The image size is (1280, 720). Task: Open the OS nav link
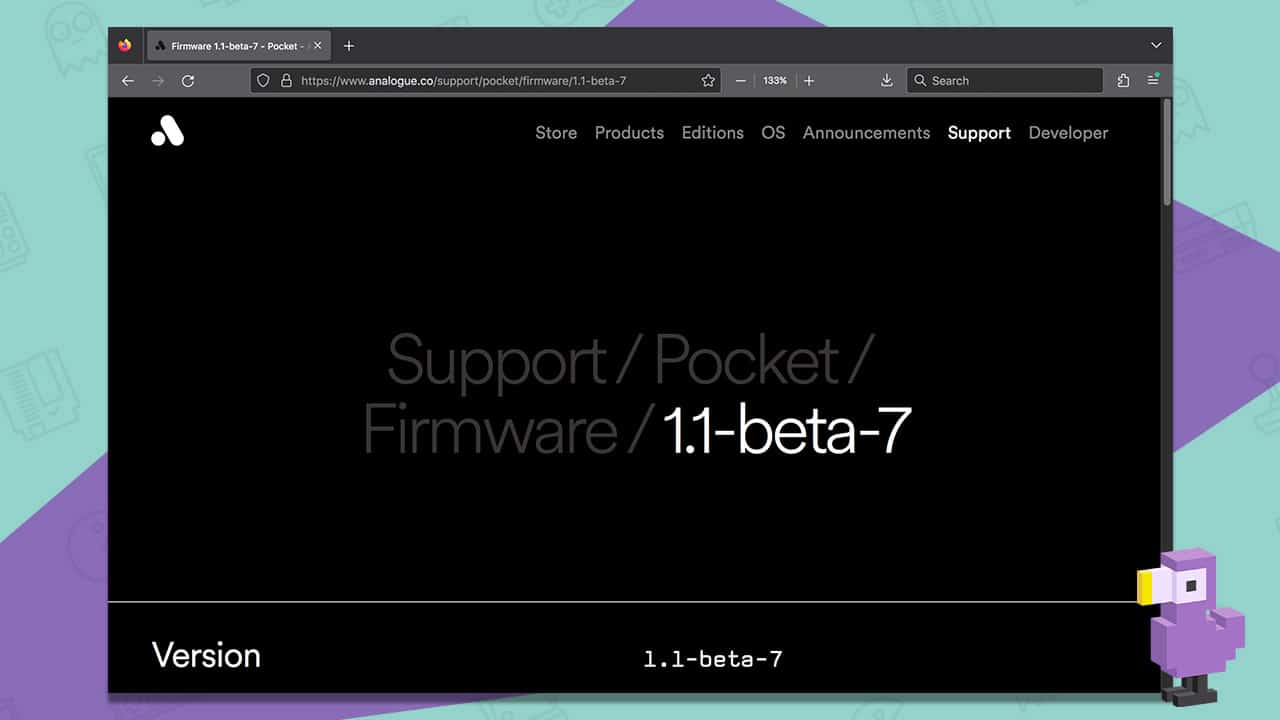773,133
